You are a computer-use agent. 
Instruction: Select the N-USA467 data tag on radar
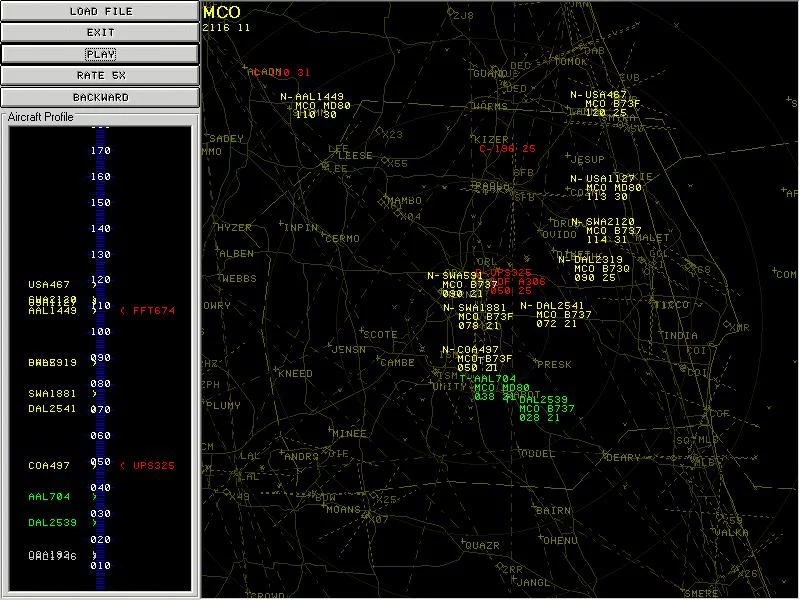click(x=605, y=104)
